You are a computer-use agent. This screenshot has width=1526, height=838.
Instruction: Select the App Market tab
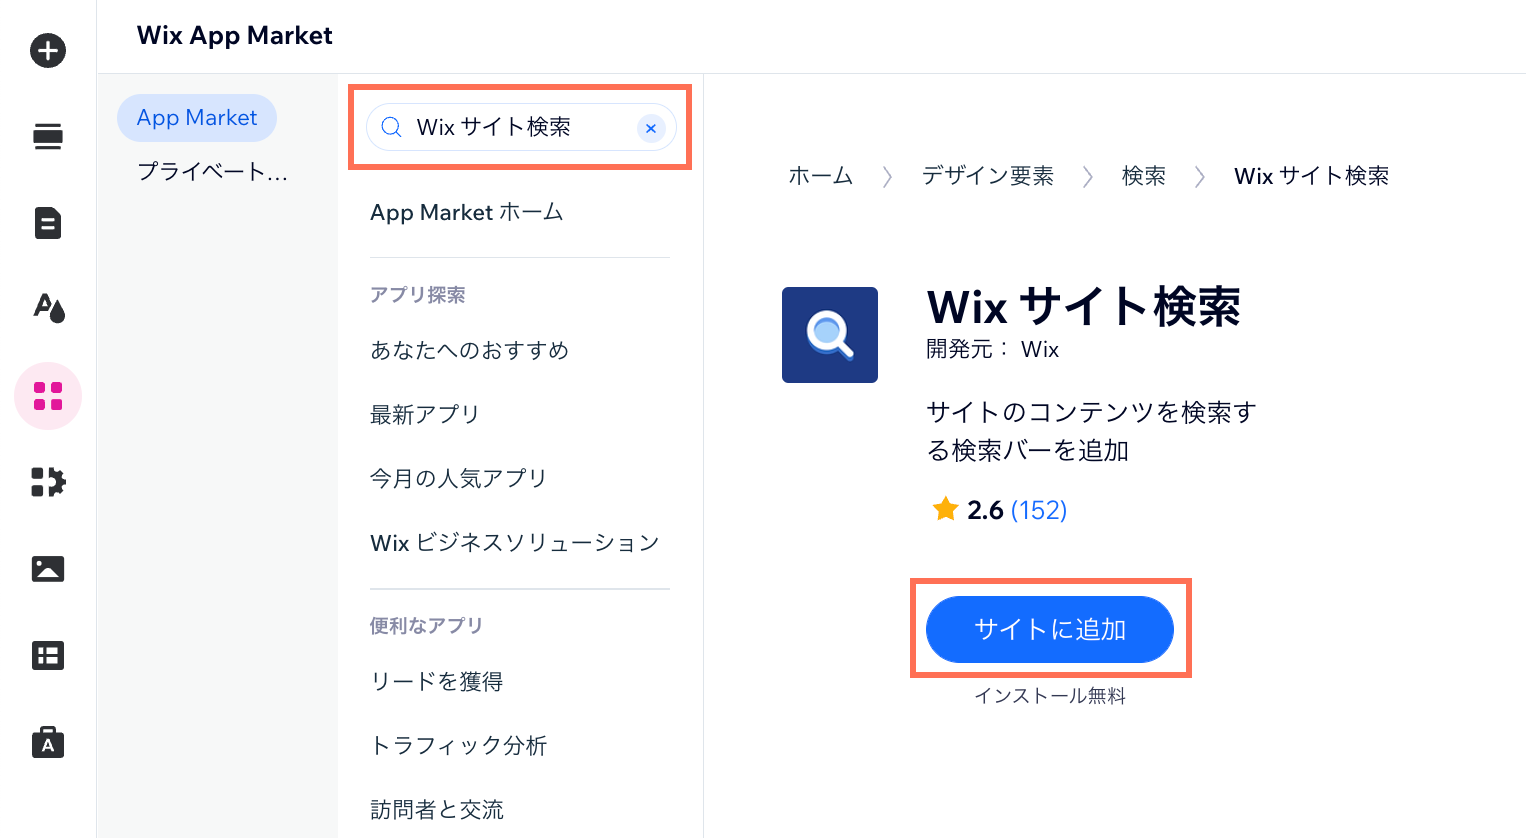[197, 118]
